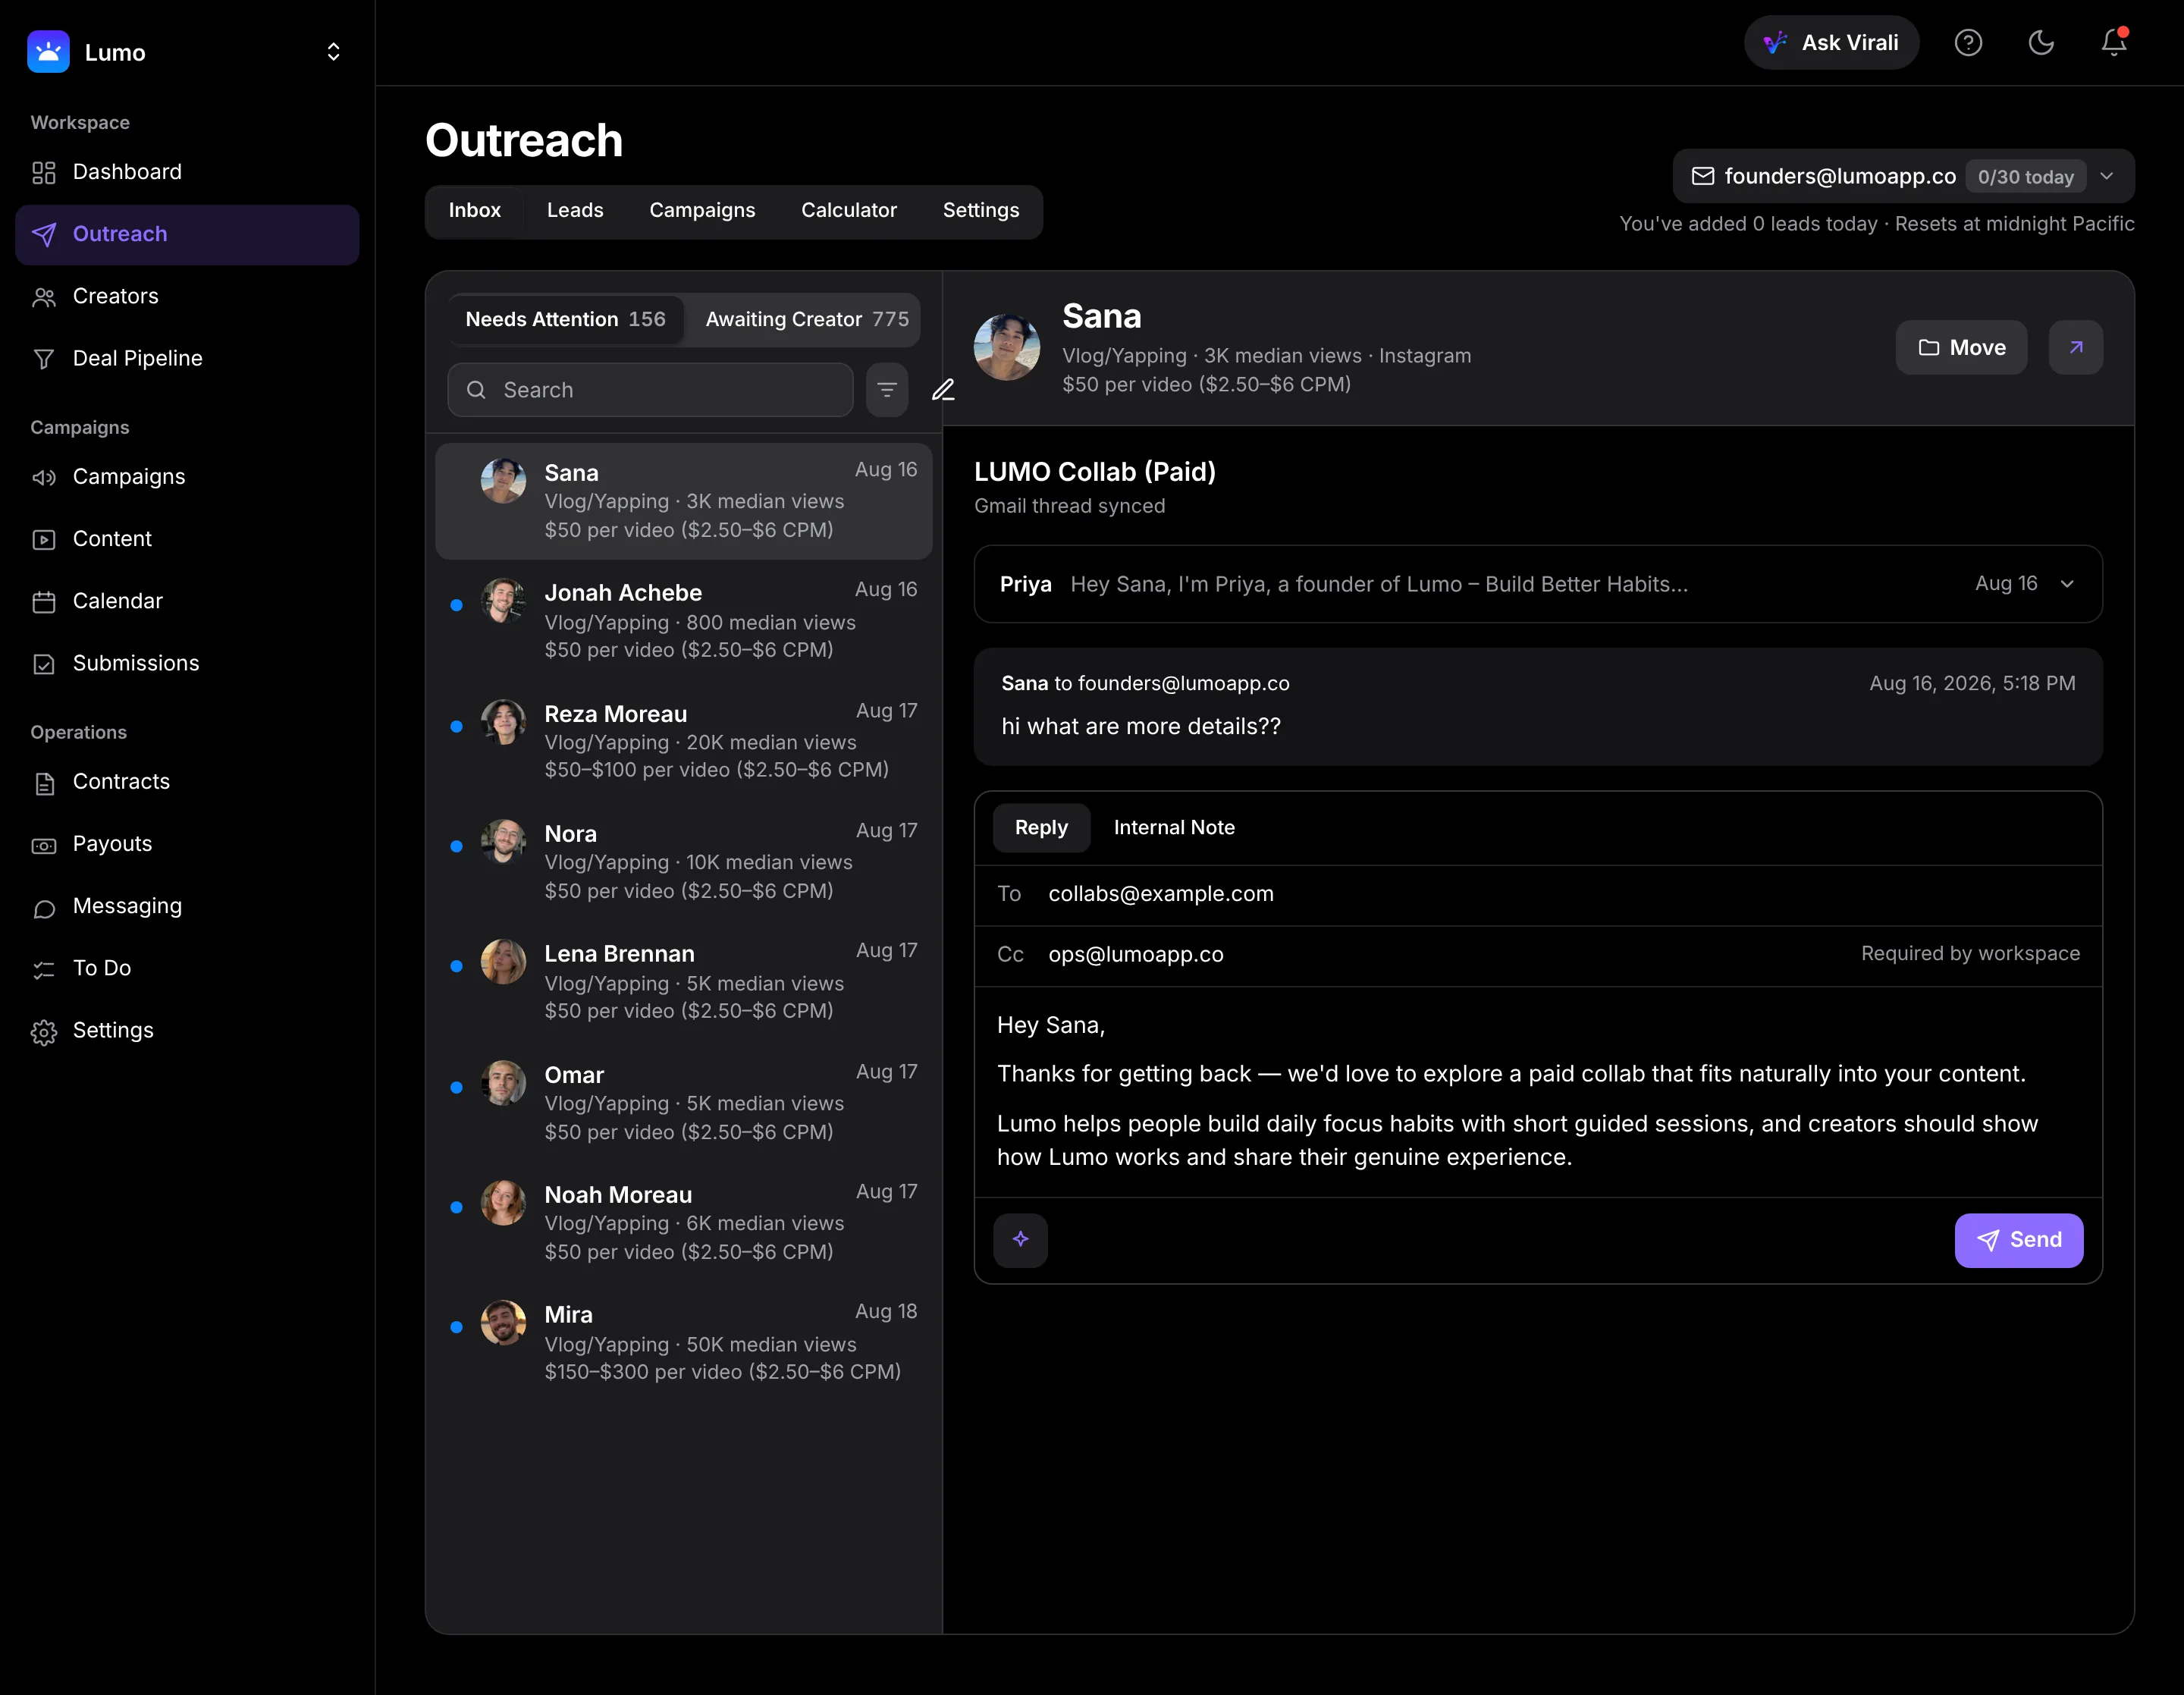Select Needs Attention filter
2184x1695 pixels.
(x=566, y=320)
